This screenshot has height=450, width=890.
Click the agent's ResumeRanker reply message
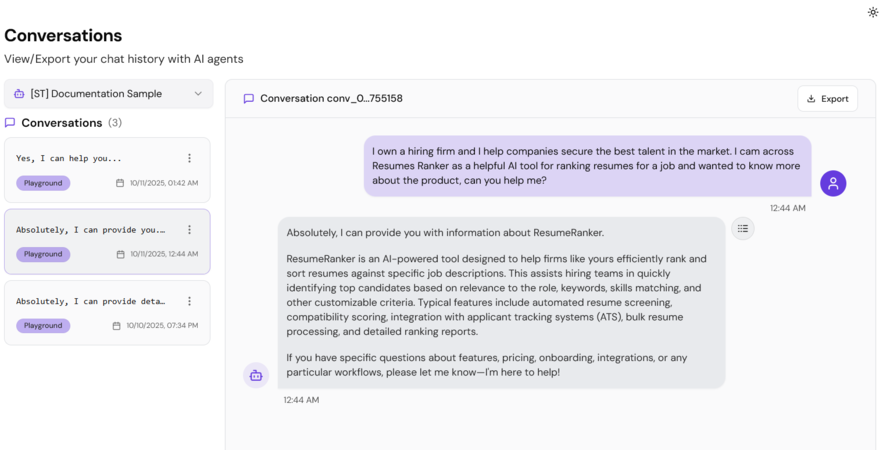501,302
